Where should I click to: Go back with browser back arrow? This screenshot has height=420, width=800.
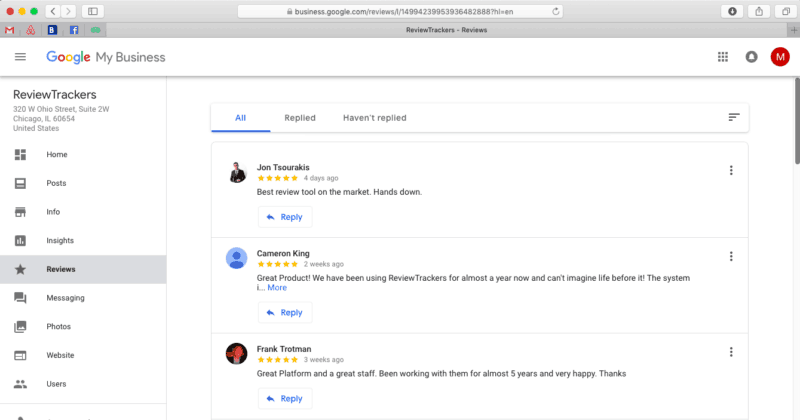53,11
